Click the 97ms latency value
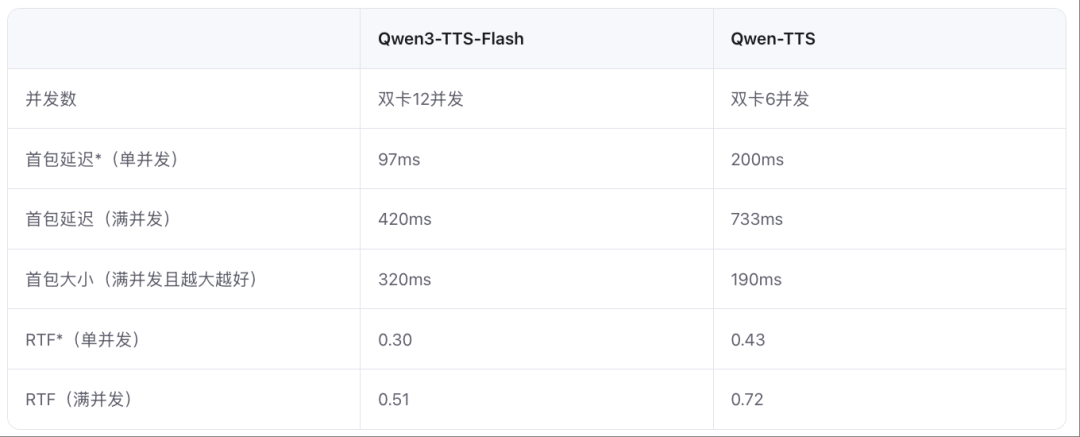 (399, 159)
